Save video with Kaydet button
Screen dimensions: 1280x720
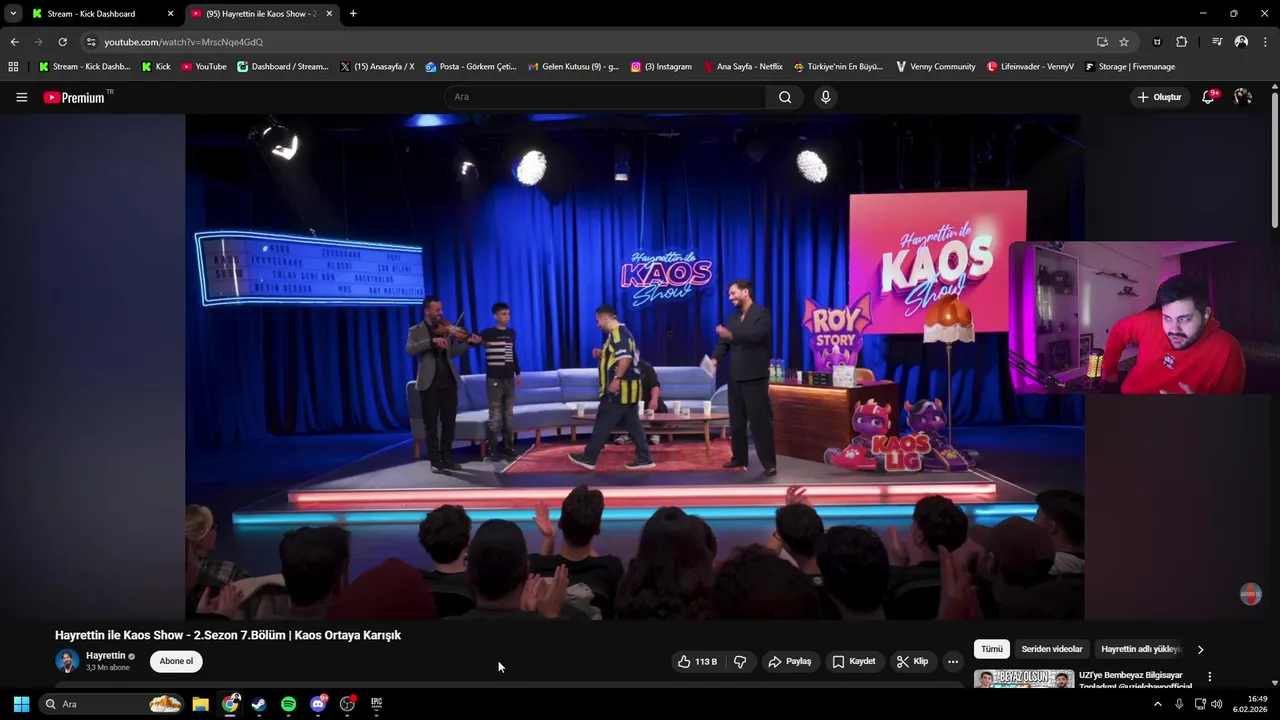pos(853,661)
